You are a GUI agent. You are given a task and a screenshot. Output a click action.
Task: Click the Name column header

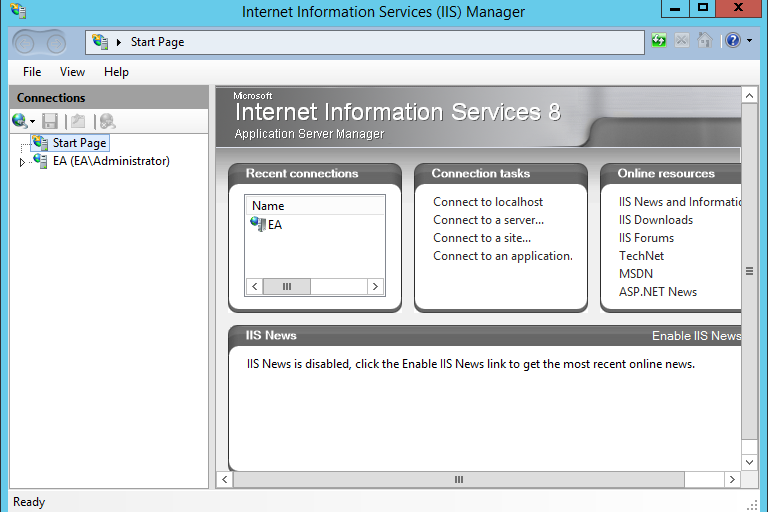315,205
